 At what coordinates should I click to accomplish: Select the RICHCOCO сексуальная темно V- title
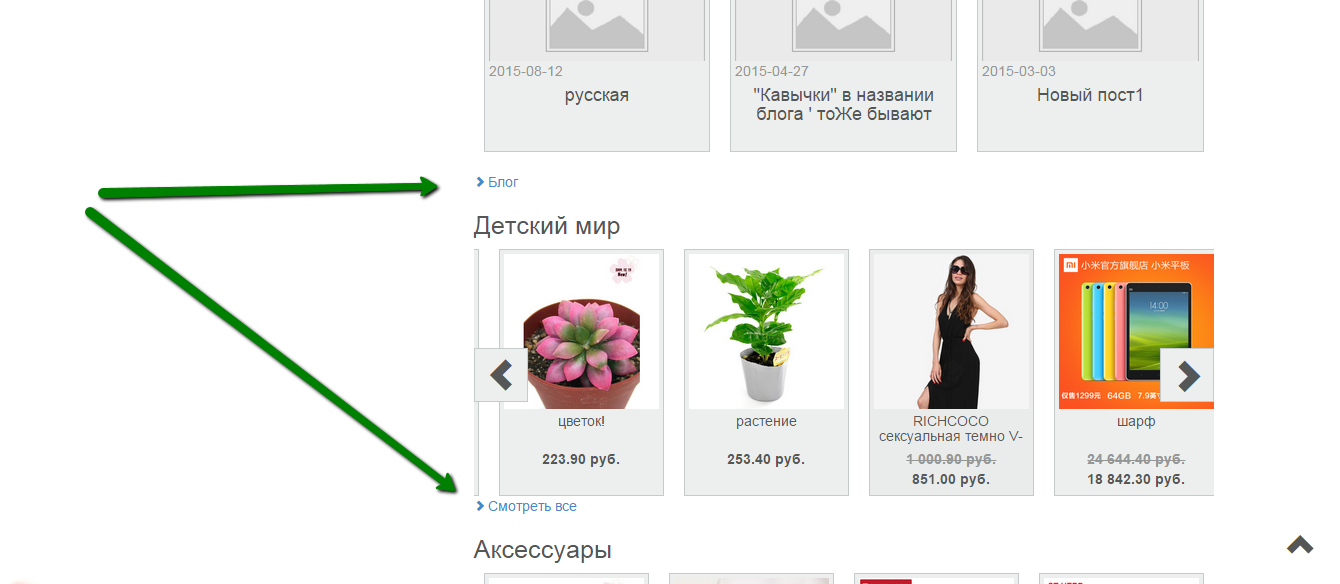951,429
